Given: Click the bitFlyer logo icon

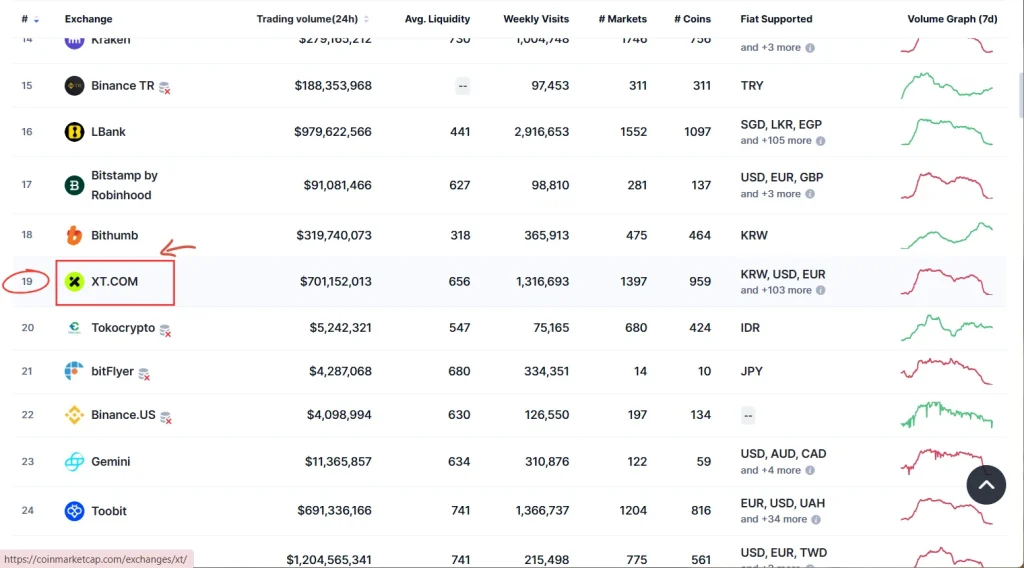Looking at the screenshot, I should point(74,371).
